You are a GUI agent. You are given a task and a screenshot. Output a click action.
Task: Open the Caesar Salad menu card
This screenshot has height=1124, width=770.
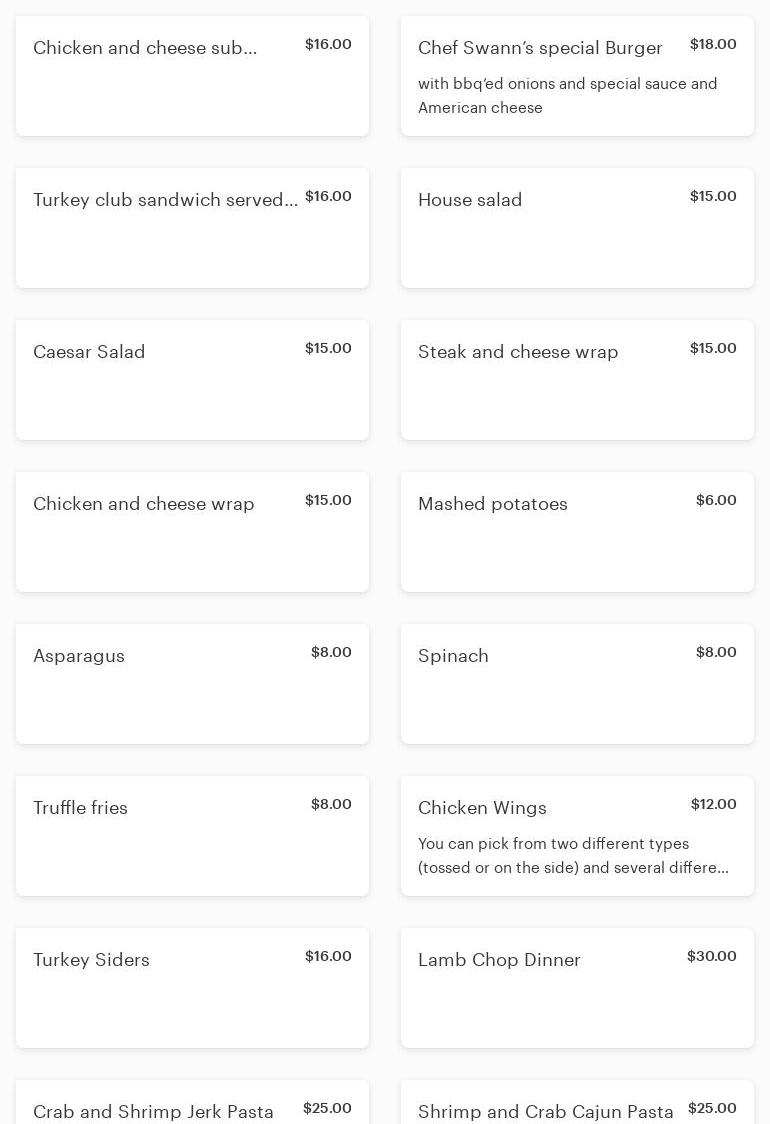point(192,380)
